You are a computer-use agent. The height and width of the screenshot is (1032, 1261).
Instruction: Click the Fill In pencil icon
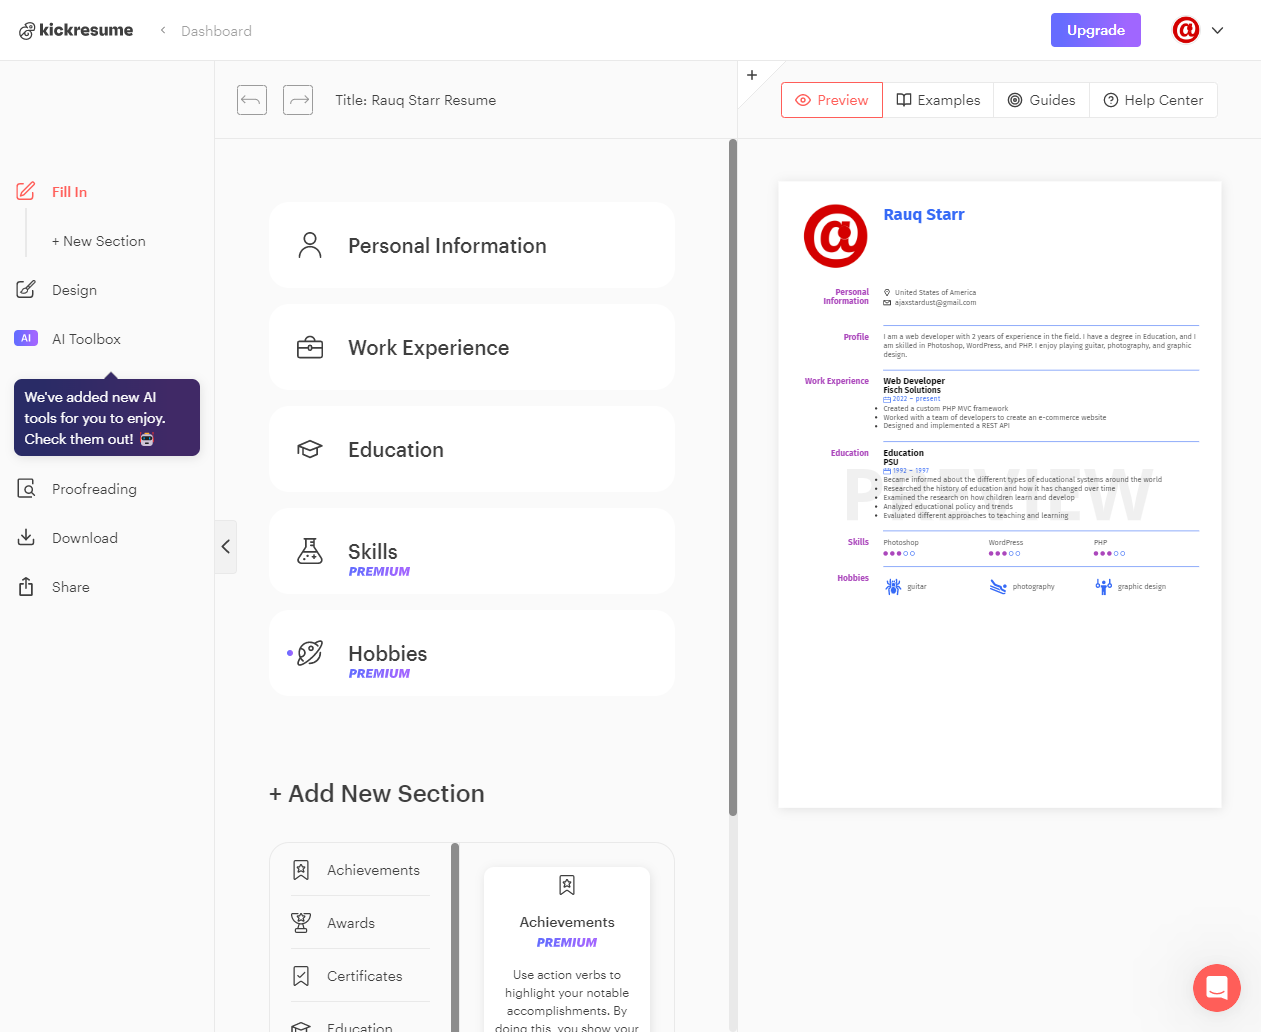[26, 191]
